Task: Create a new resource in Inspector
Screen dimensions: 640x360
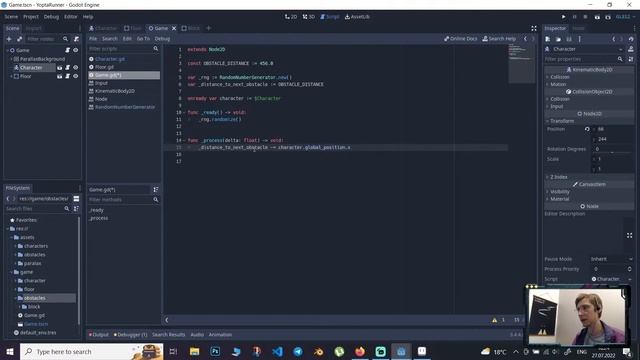Action: pos(548,39)
